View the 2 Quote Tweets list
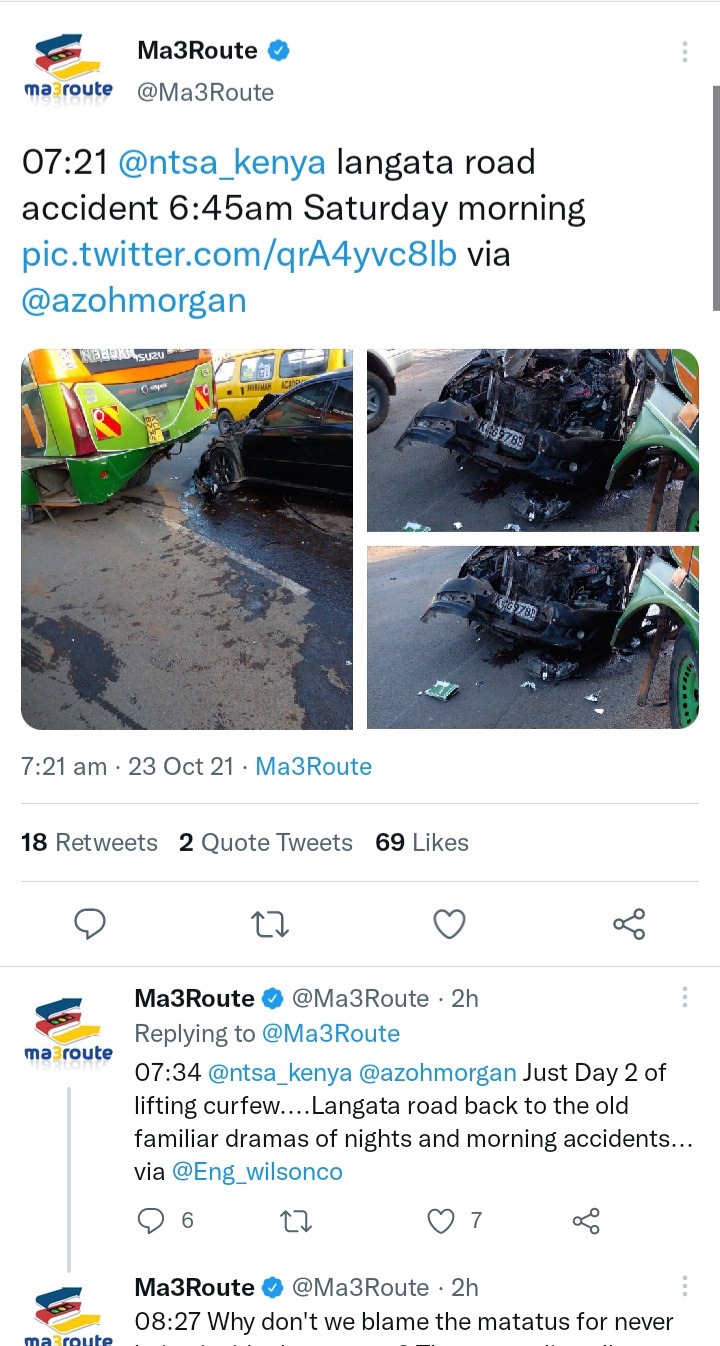 point(266,843)
